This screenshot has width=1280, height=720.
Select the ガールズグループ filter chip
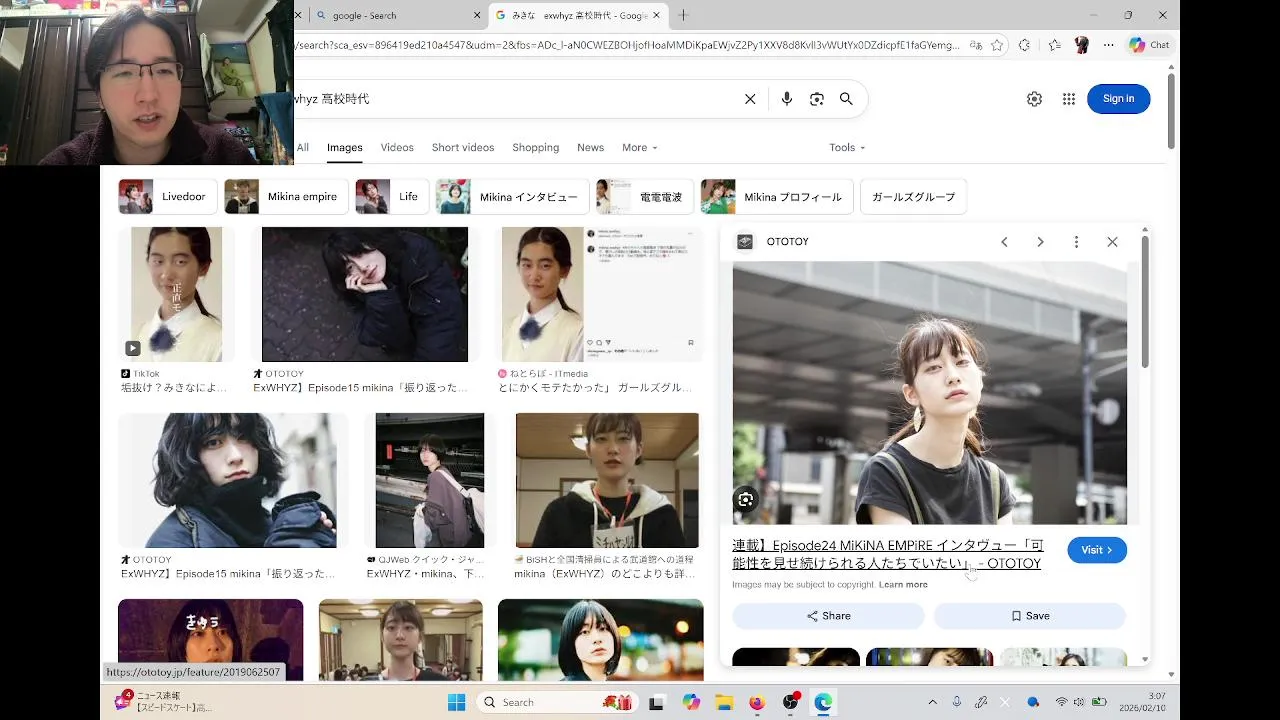click(913, 197)
